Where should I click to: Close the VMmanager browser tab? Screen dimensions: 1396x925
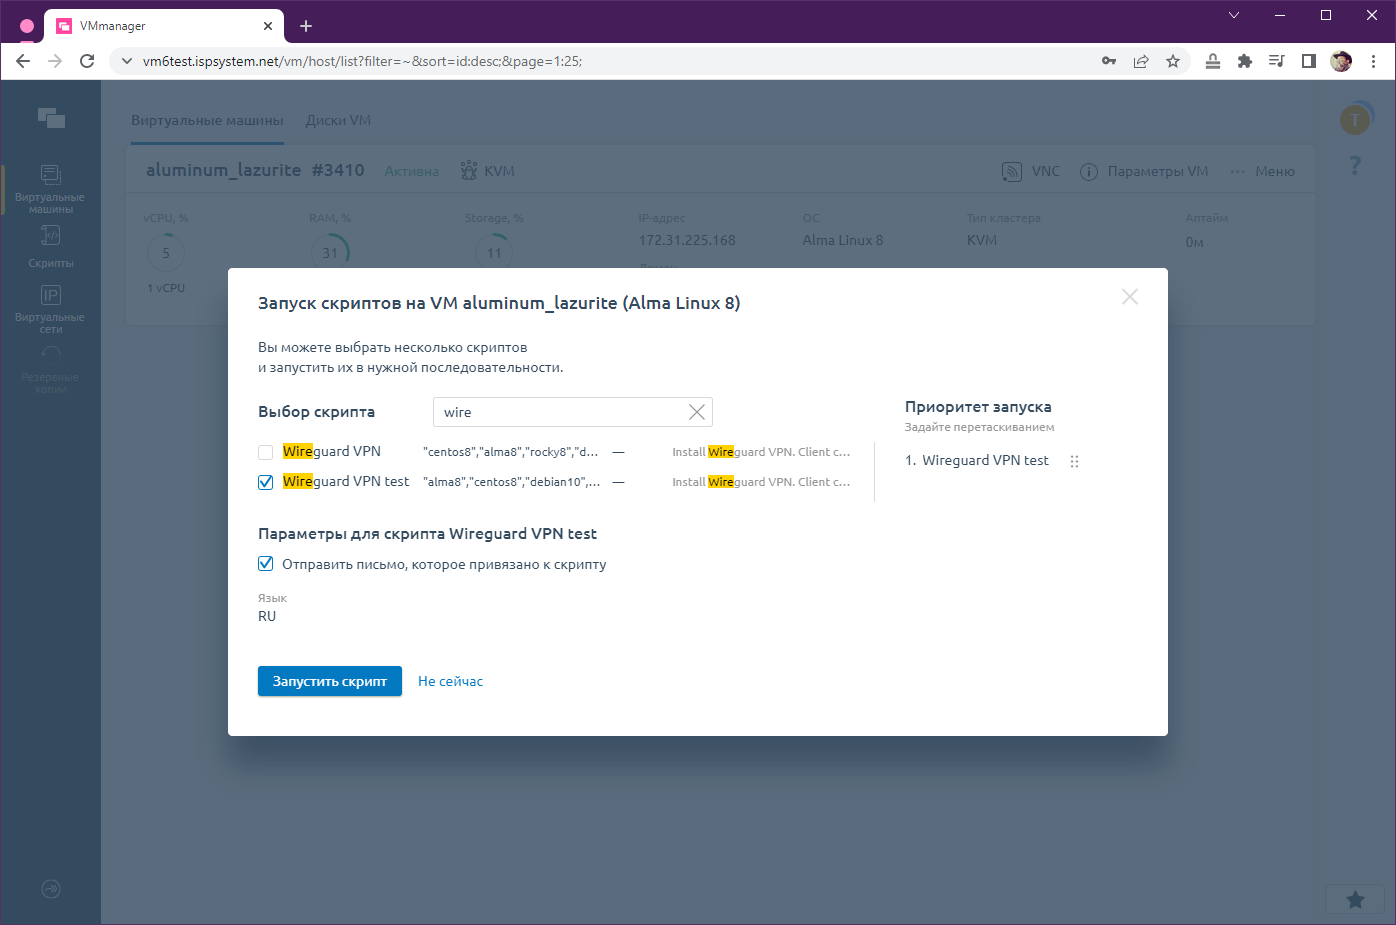coord(268,26)
